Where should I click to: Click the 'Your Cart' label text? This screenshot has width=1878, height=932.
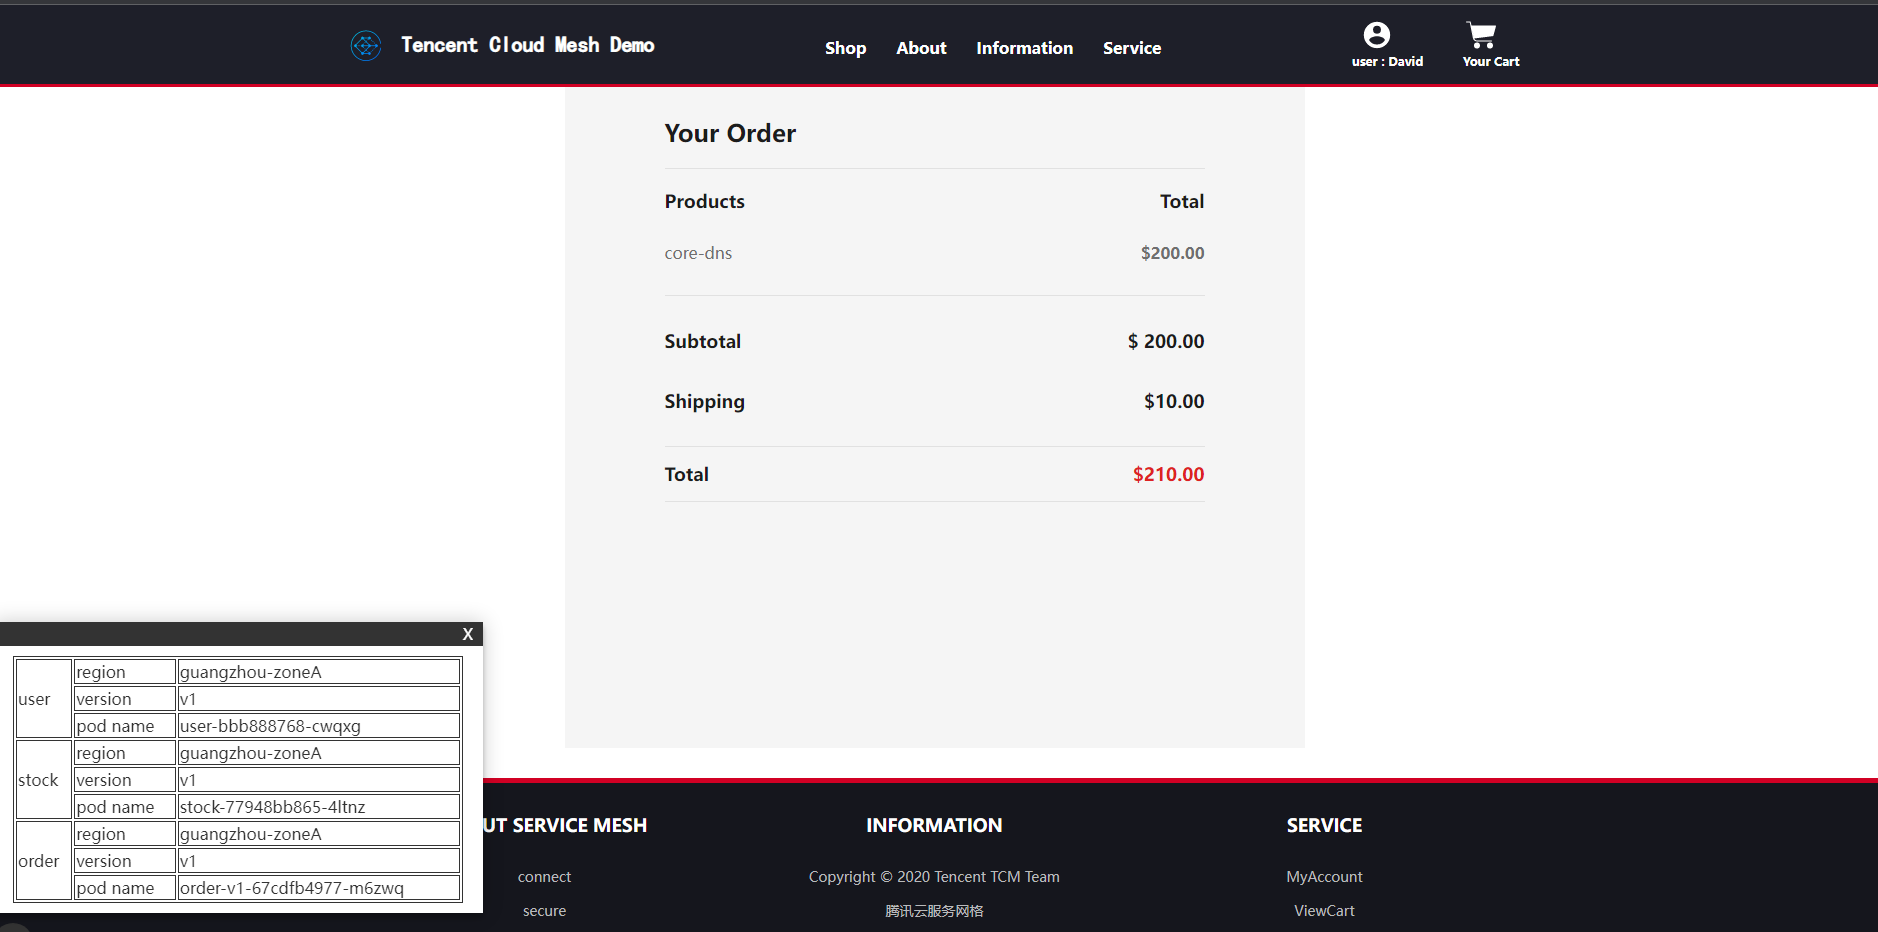pyautogui.click(x=1490, y=62)
